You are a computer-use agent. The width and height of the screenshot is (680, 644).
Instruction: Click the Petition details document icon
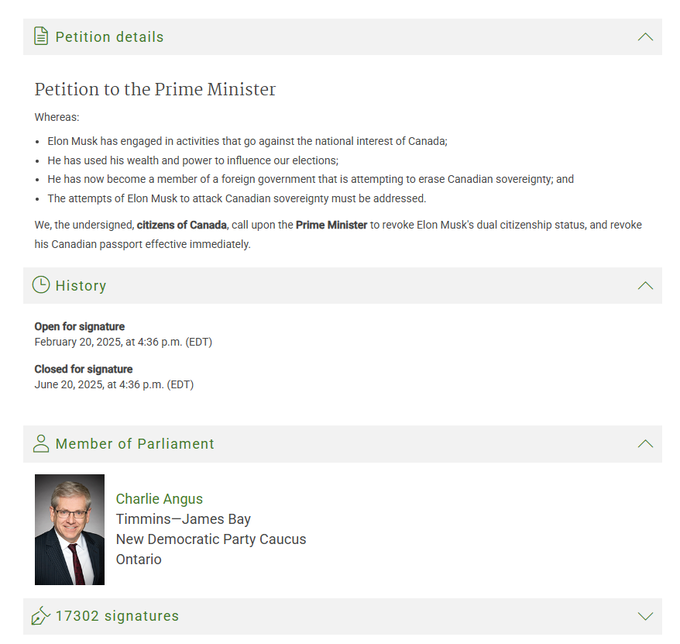pyautogui.click(x=41, y=37)
